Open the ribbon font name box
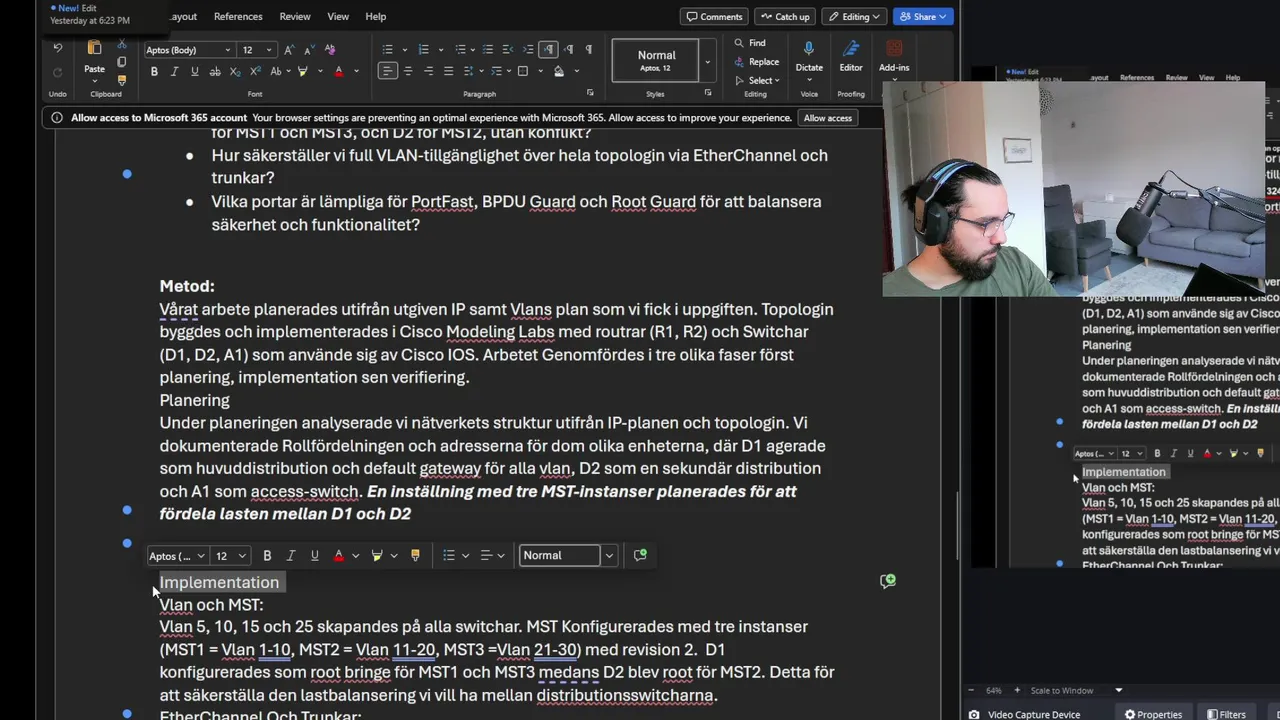The height and width of the screenshot is (720, 1280). point(188,50)
